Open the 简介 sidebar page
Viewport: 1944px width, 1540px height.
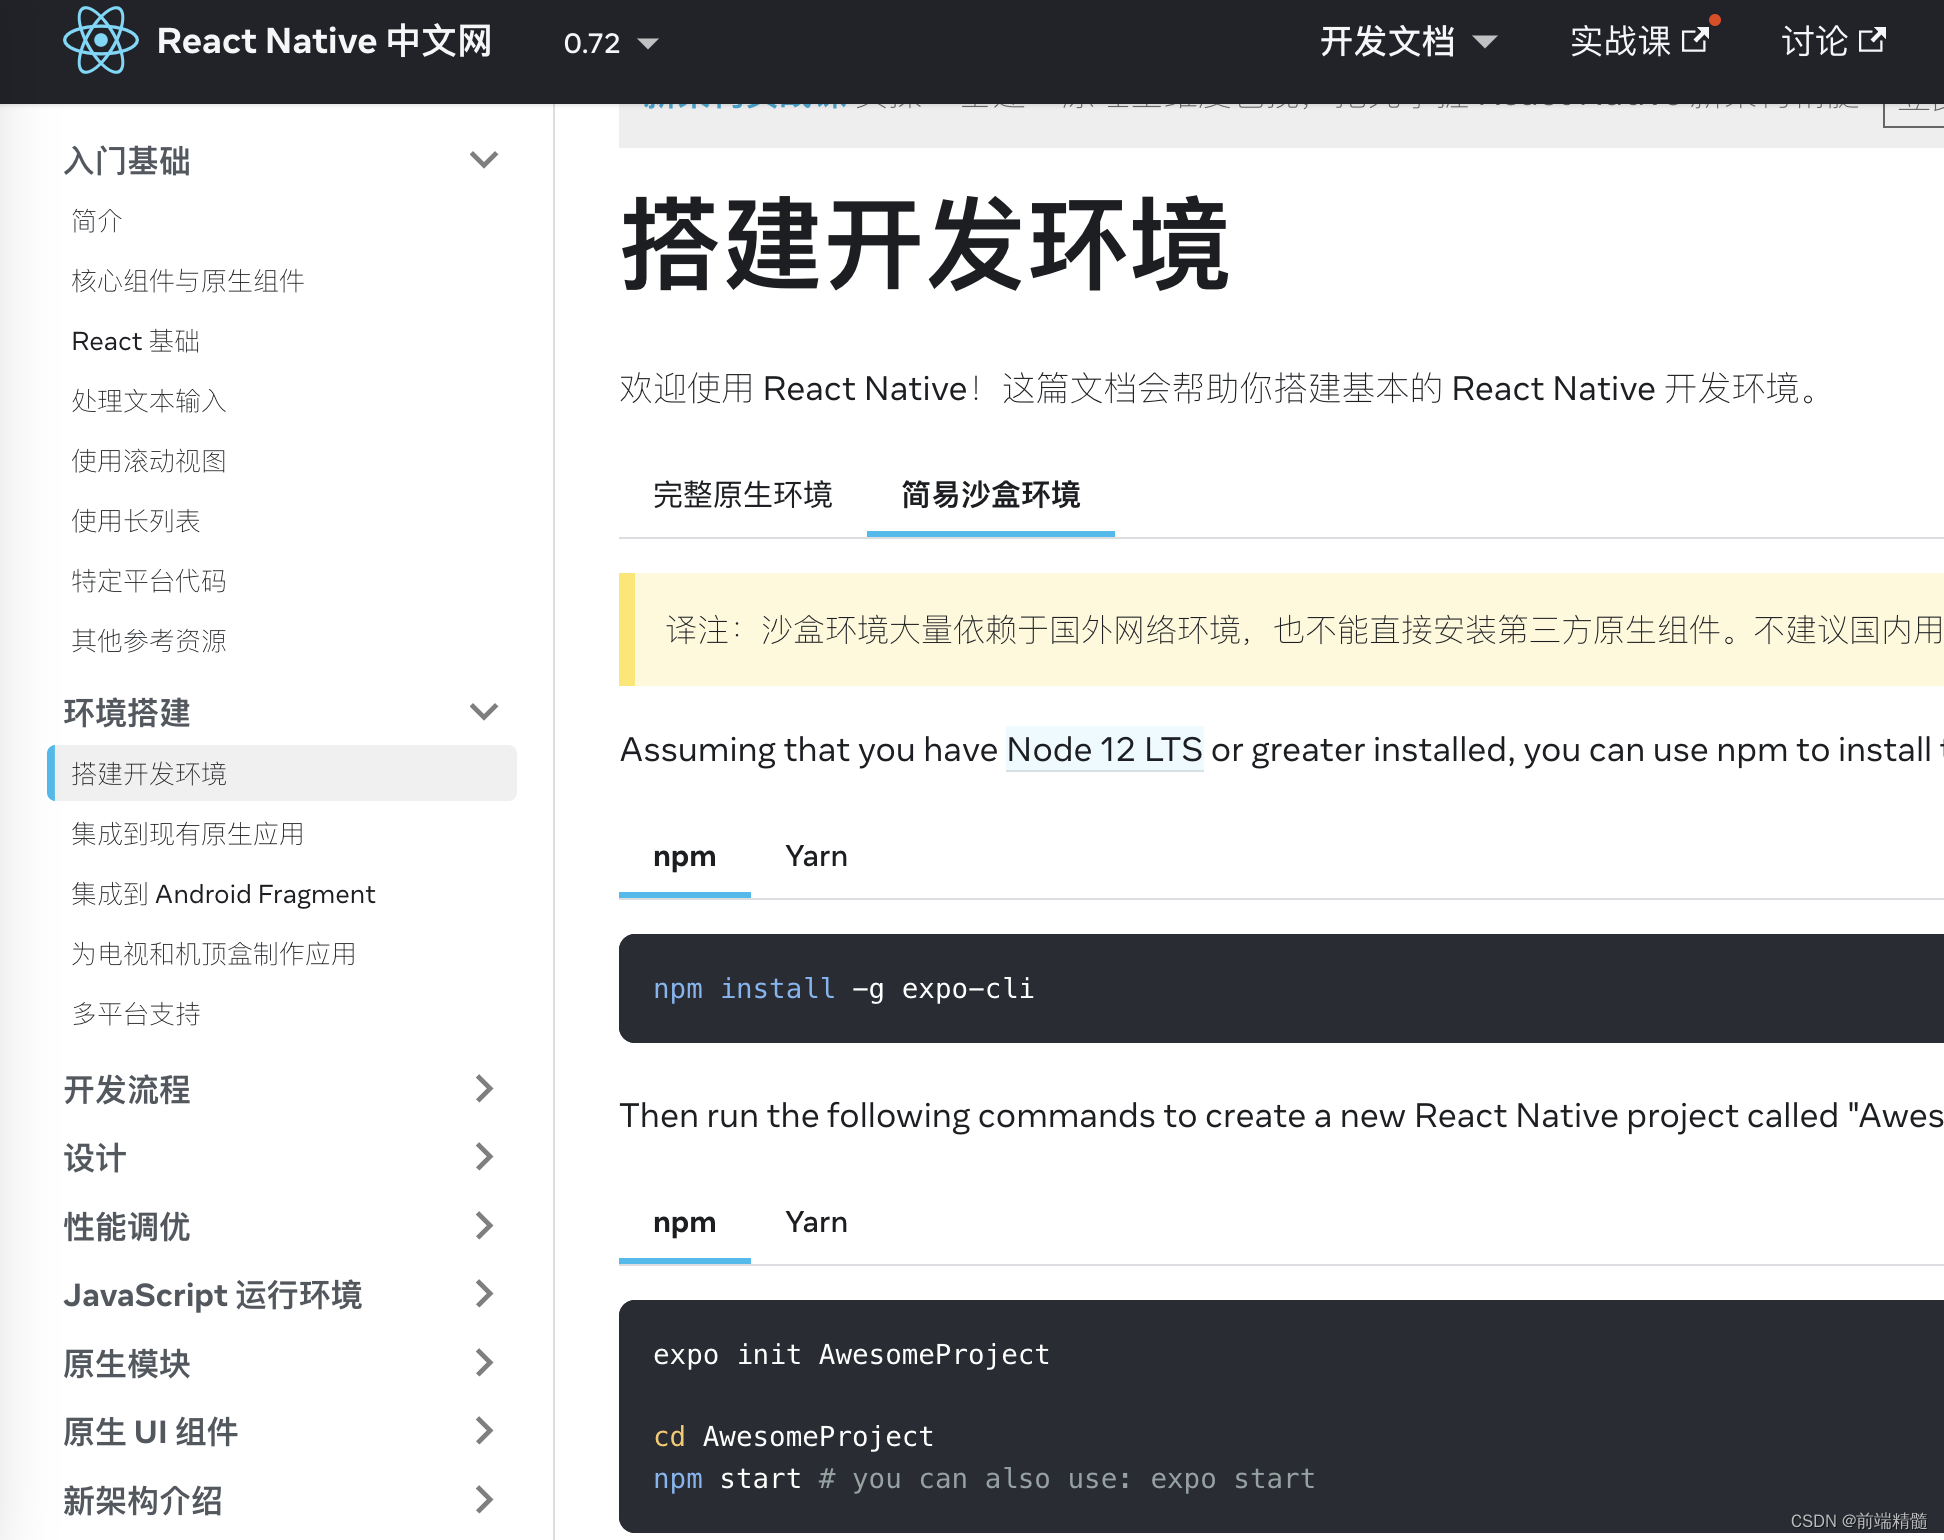click(x=97, y=221)
